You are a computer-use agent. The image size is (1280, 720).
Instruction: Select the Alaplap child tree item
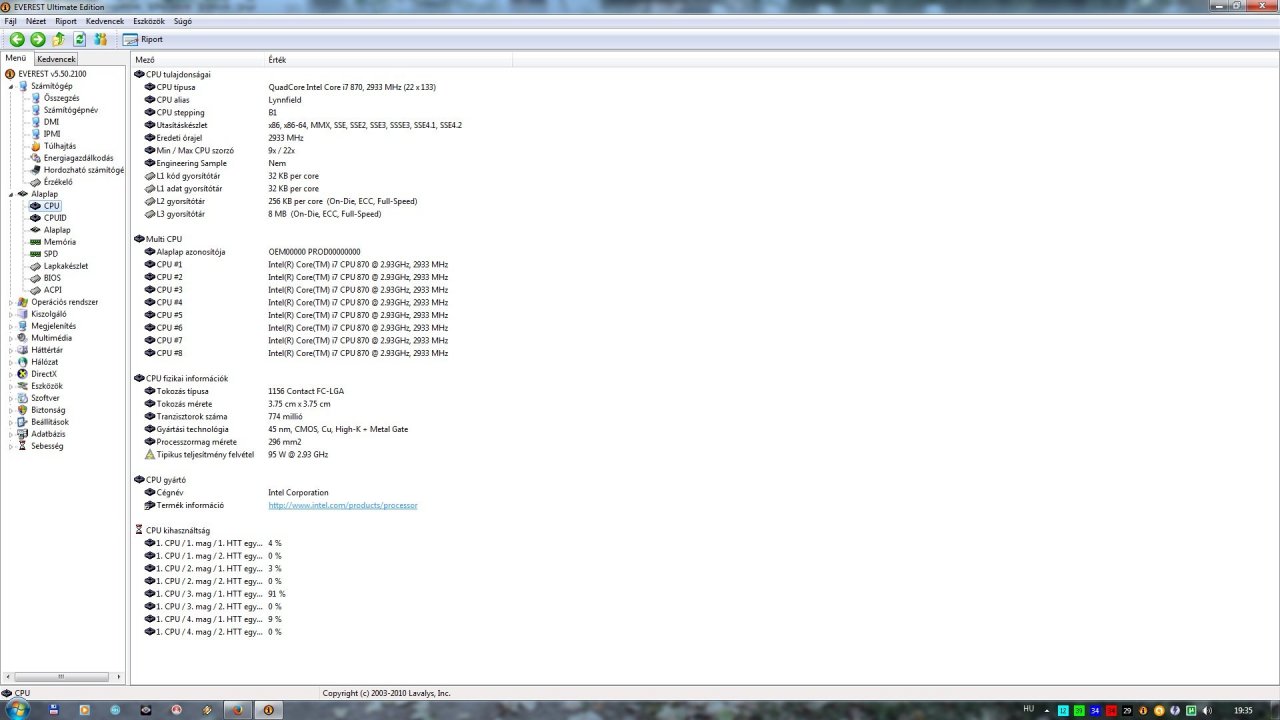point(57,230)
